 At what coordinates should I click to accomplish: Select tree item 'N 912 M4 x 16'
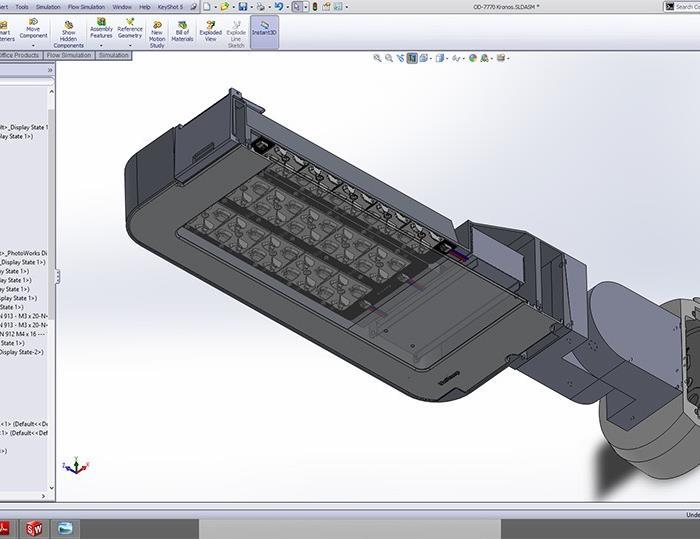click(x=23, y=334)
